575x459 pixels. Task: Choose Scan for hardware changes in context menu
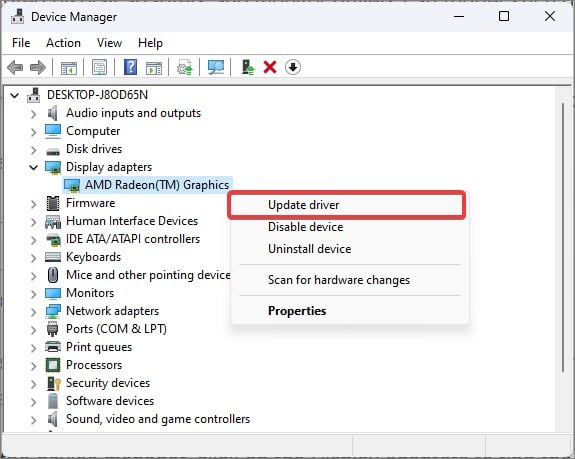tap(350, 280)
